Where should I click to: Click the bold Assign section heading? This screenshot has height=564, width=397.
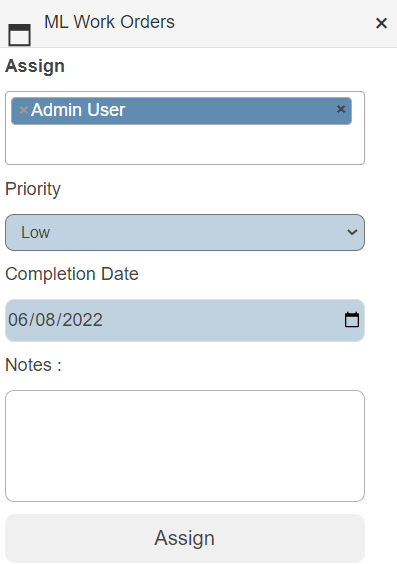pyautogui.click(x=35, y=67)
